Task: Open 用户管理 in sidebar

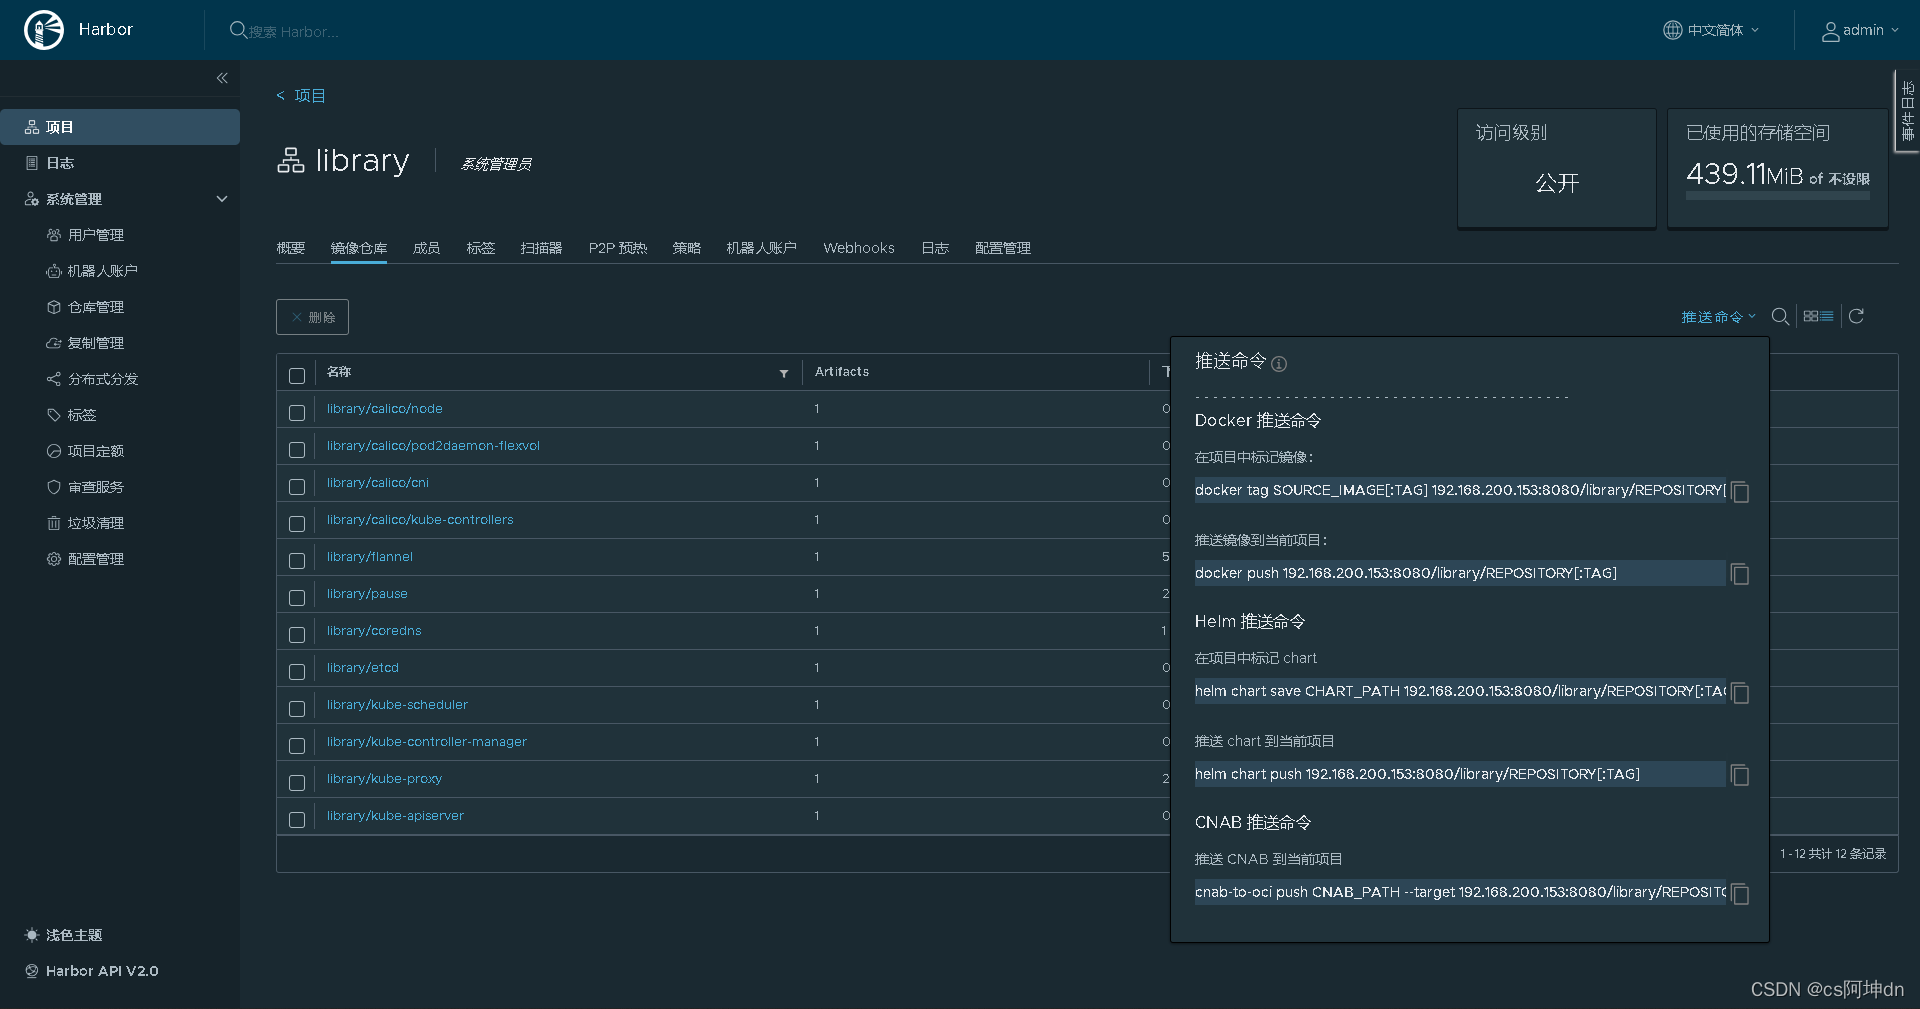Action: tap(96, 235)
